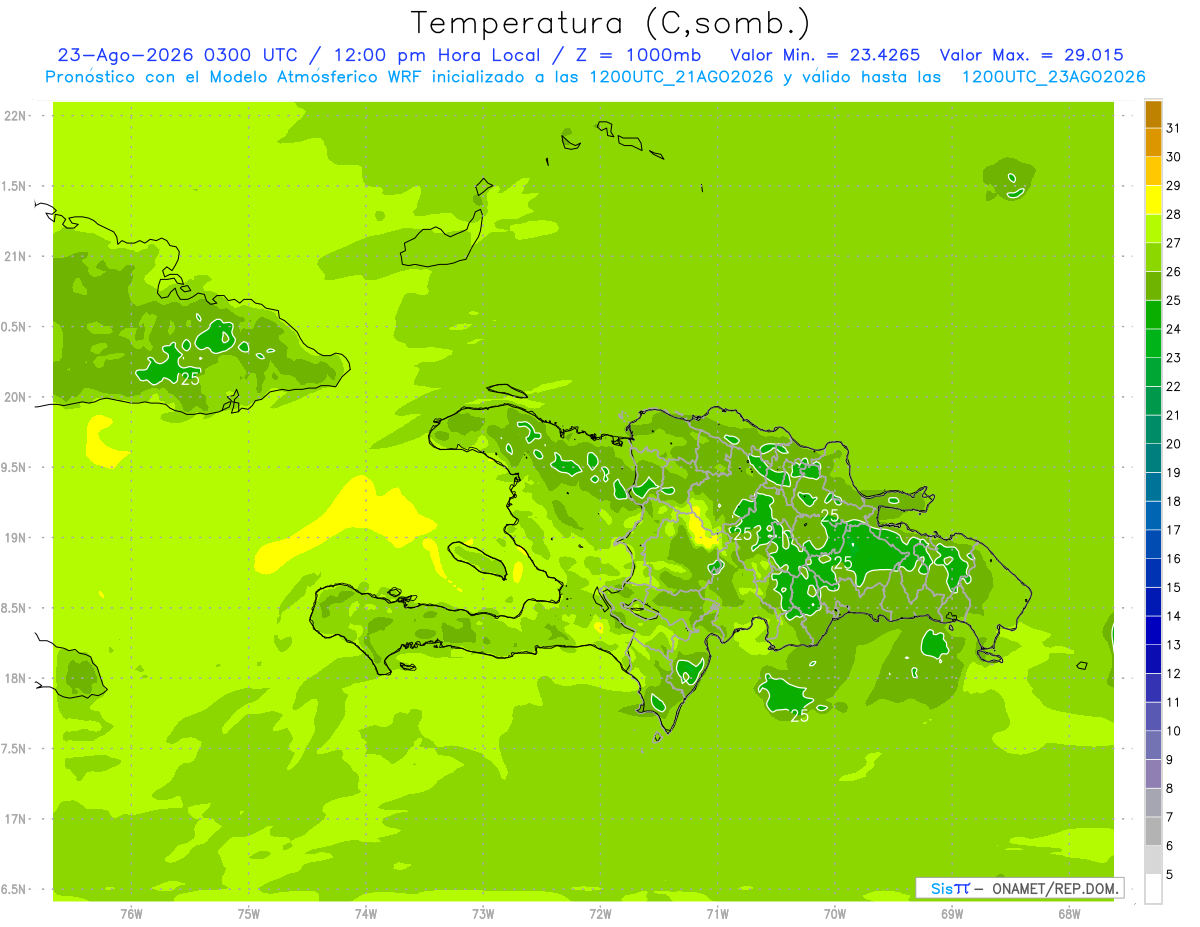Click the legend scale value '27'
The height and width of the screenshot is (927, 1200).
pos(1173,243)
